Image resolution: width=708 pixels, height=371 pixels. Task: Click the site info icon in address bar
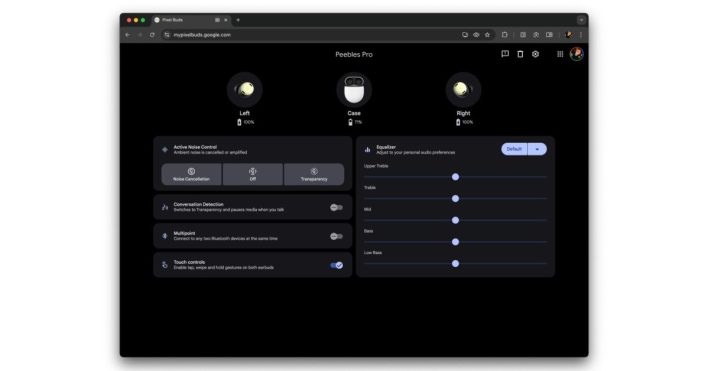pyautogui.click(x=167, y=35)
